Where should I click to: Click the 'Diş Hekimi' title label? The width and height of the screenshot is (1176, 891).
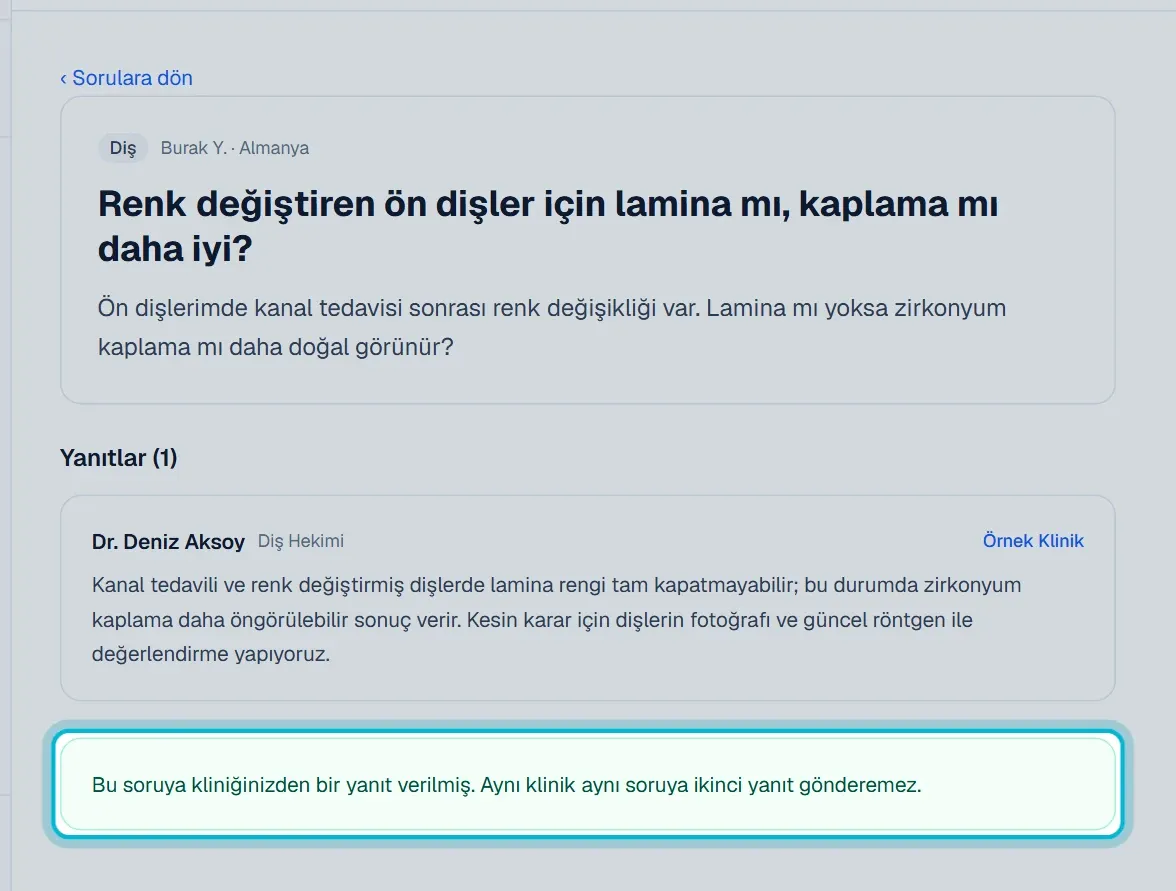pos(301,541)
